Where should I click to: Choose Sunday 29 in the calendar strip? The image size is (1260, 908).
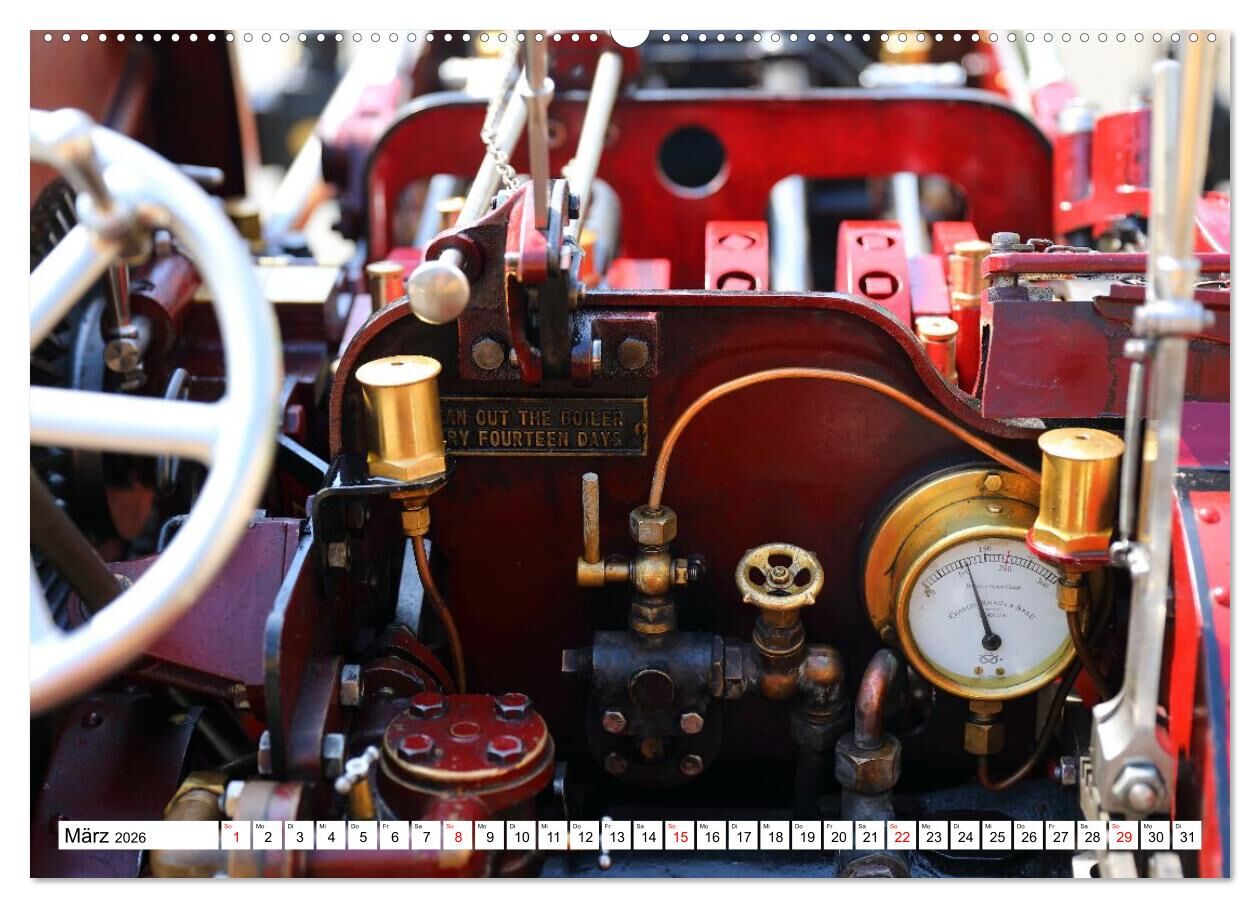point(1123,836)
